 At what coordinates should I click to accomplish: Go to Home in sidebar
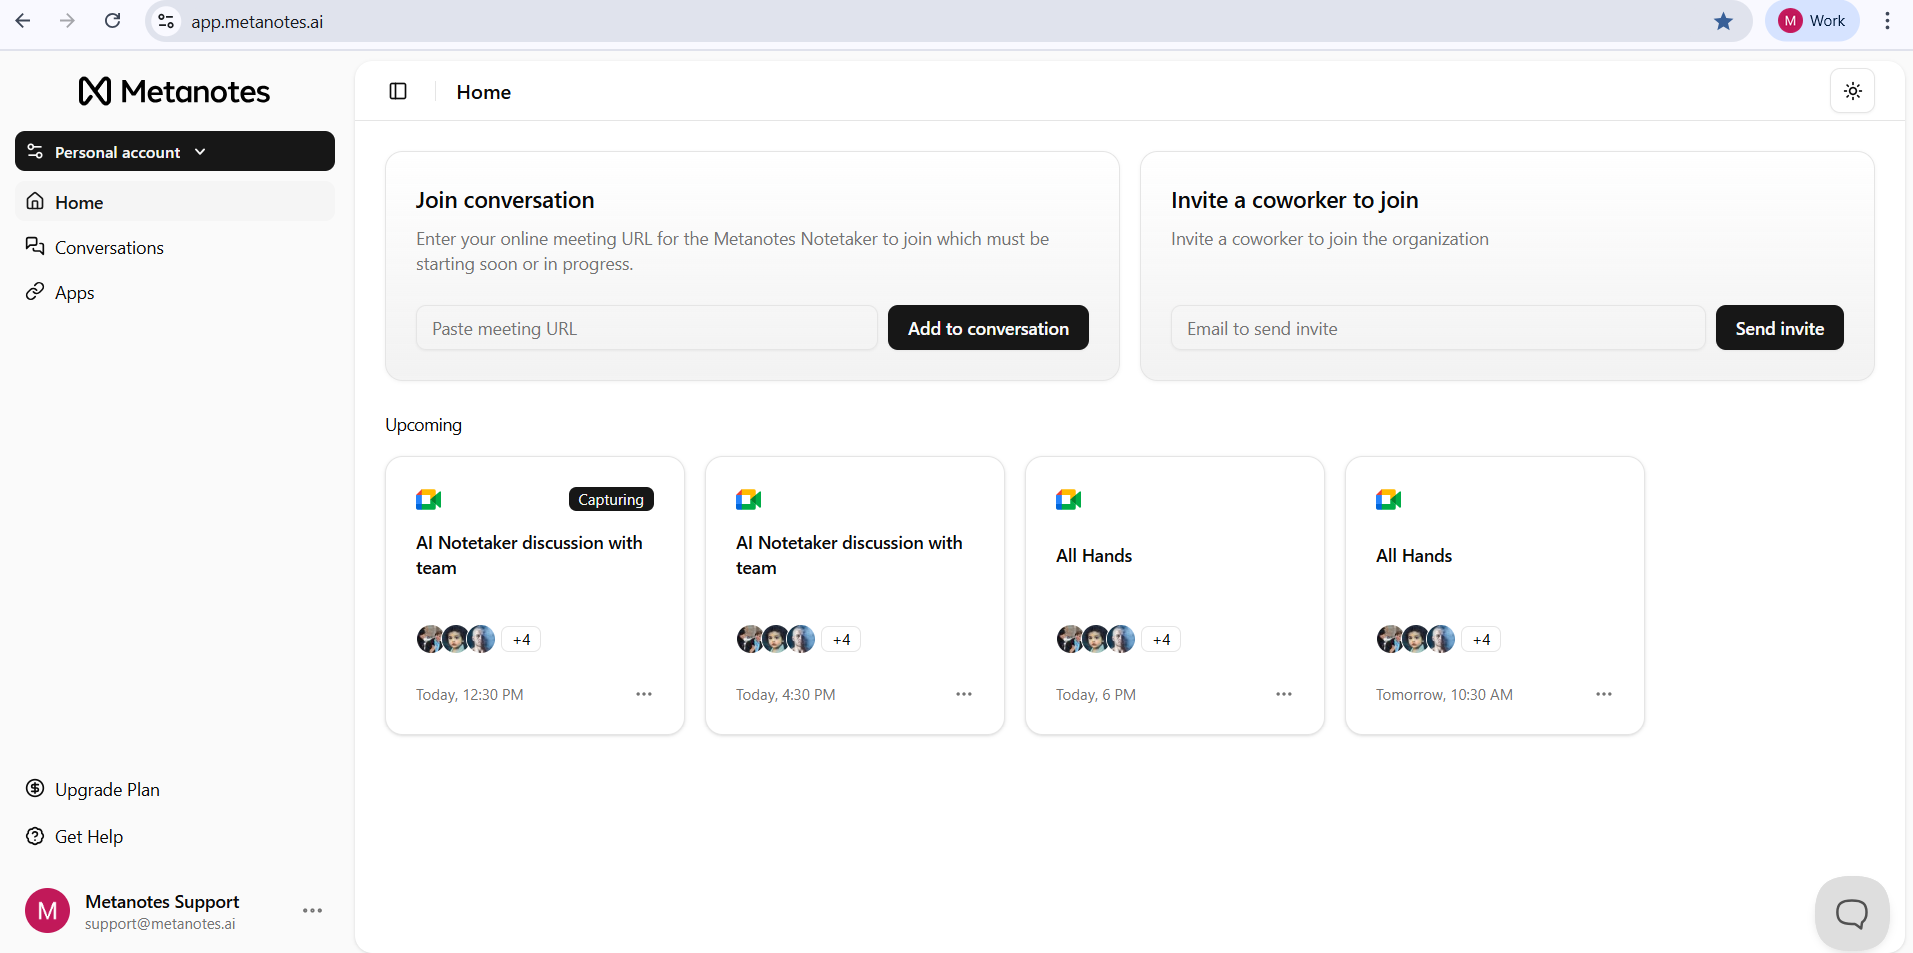click(x=175, y=202)
